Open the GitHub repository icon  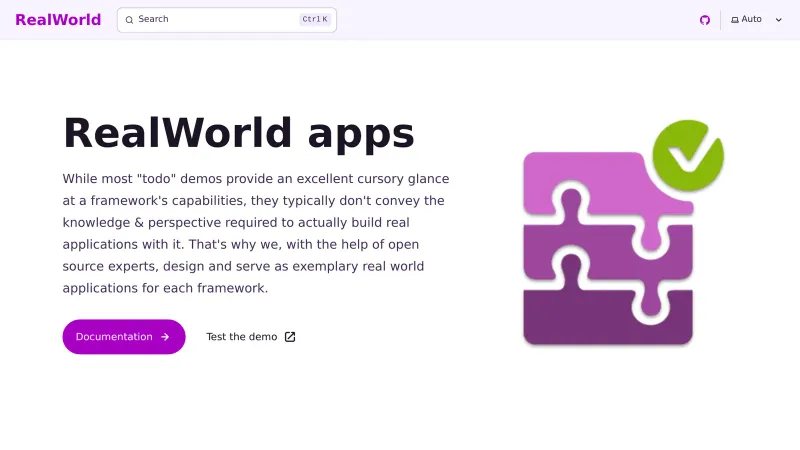704,20
